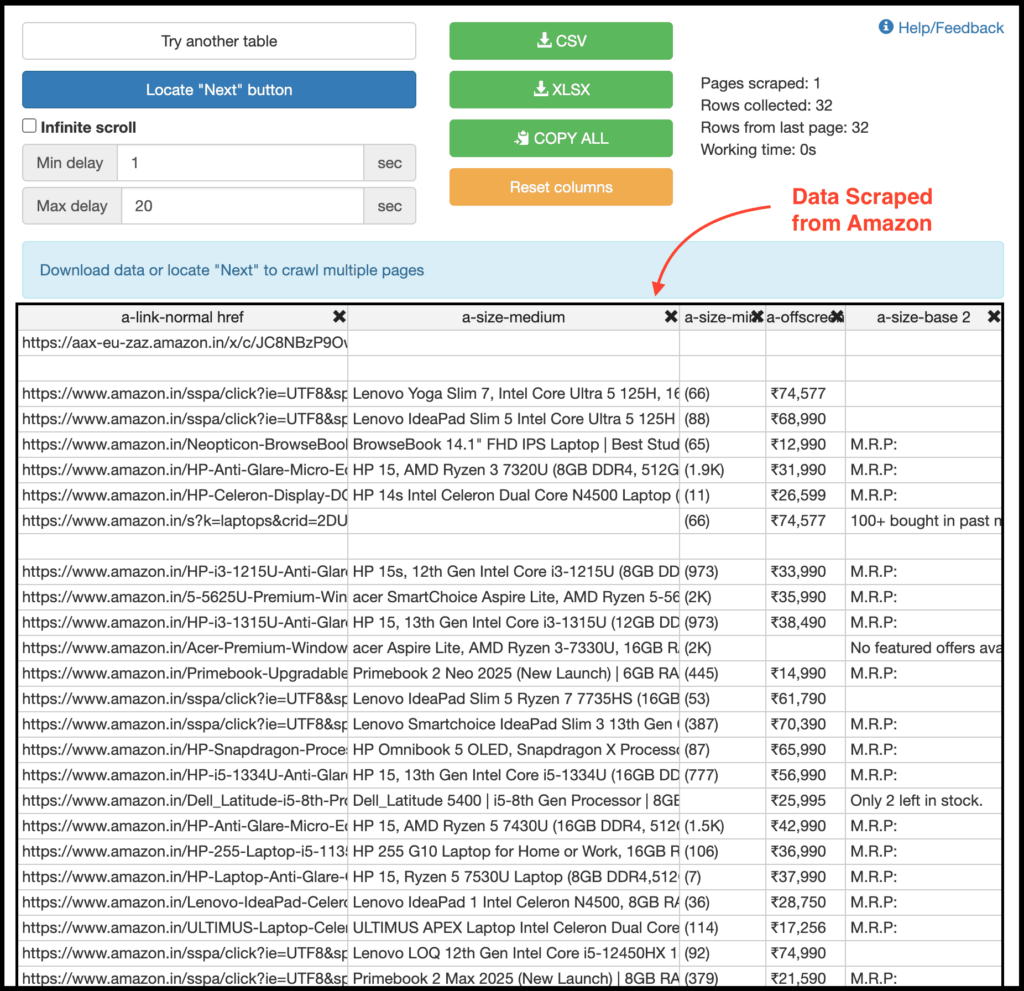Click the clipboard icon on COPY ALL
This screenshot has width=1024, height=991.
(523, 138)
